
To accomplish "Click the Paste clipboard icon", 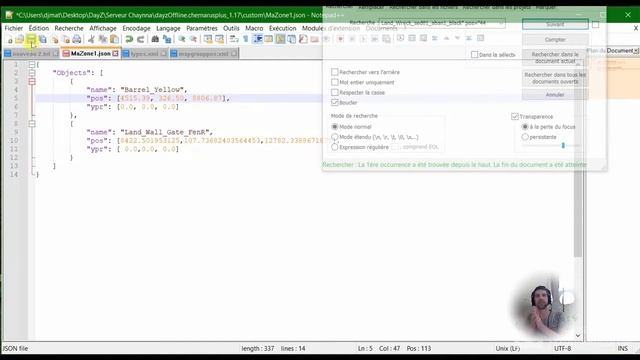I will (115, 39).
